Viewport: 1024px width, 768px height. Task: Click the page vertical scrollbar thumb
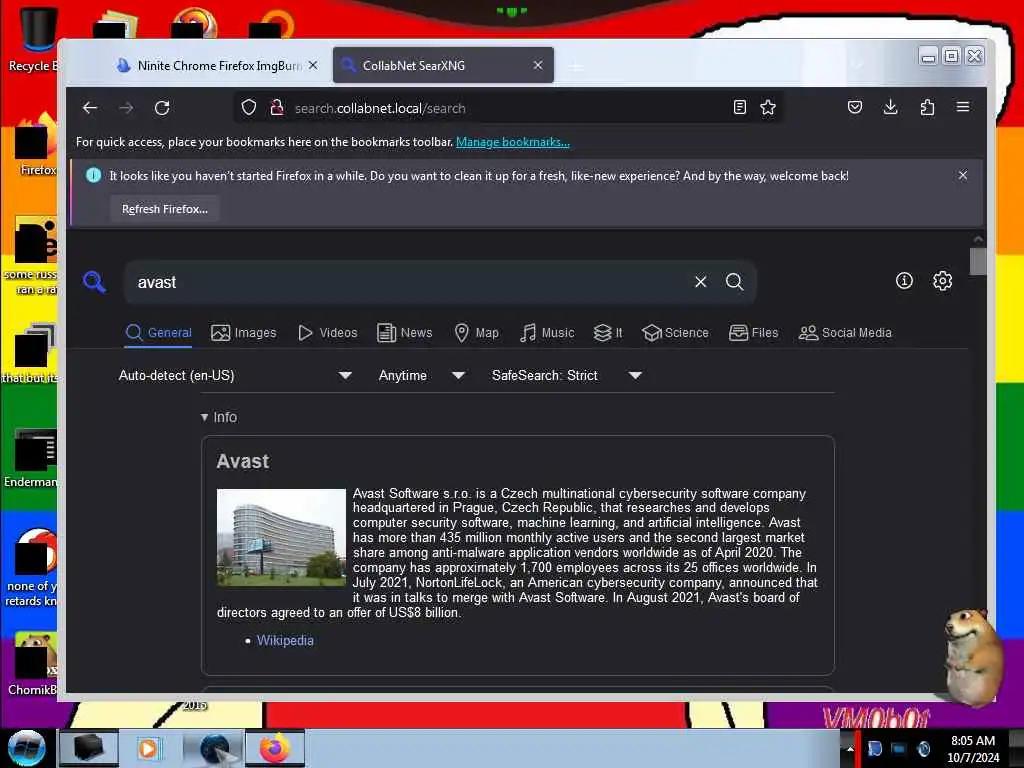pyautogui.click(x=978, y=262)
